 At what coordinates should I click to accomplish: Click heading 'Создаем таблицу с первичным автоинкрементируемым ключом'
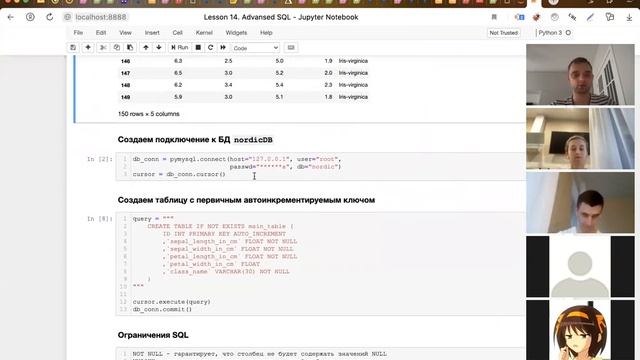pos(246,200)
